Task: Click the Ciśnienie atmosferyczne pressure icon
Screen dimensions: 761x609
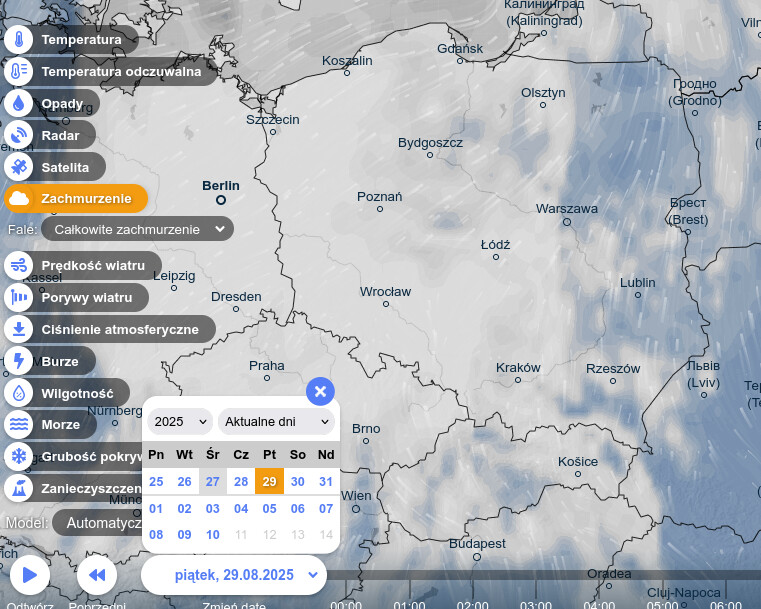Action: 19,329
